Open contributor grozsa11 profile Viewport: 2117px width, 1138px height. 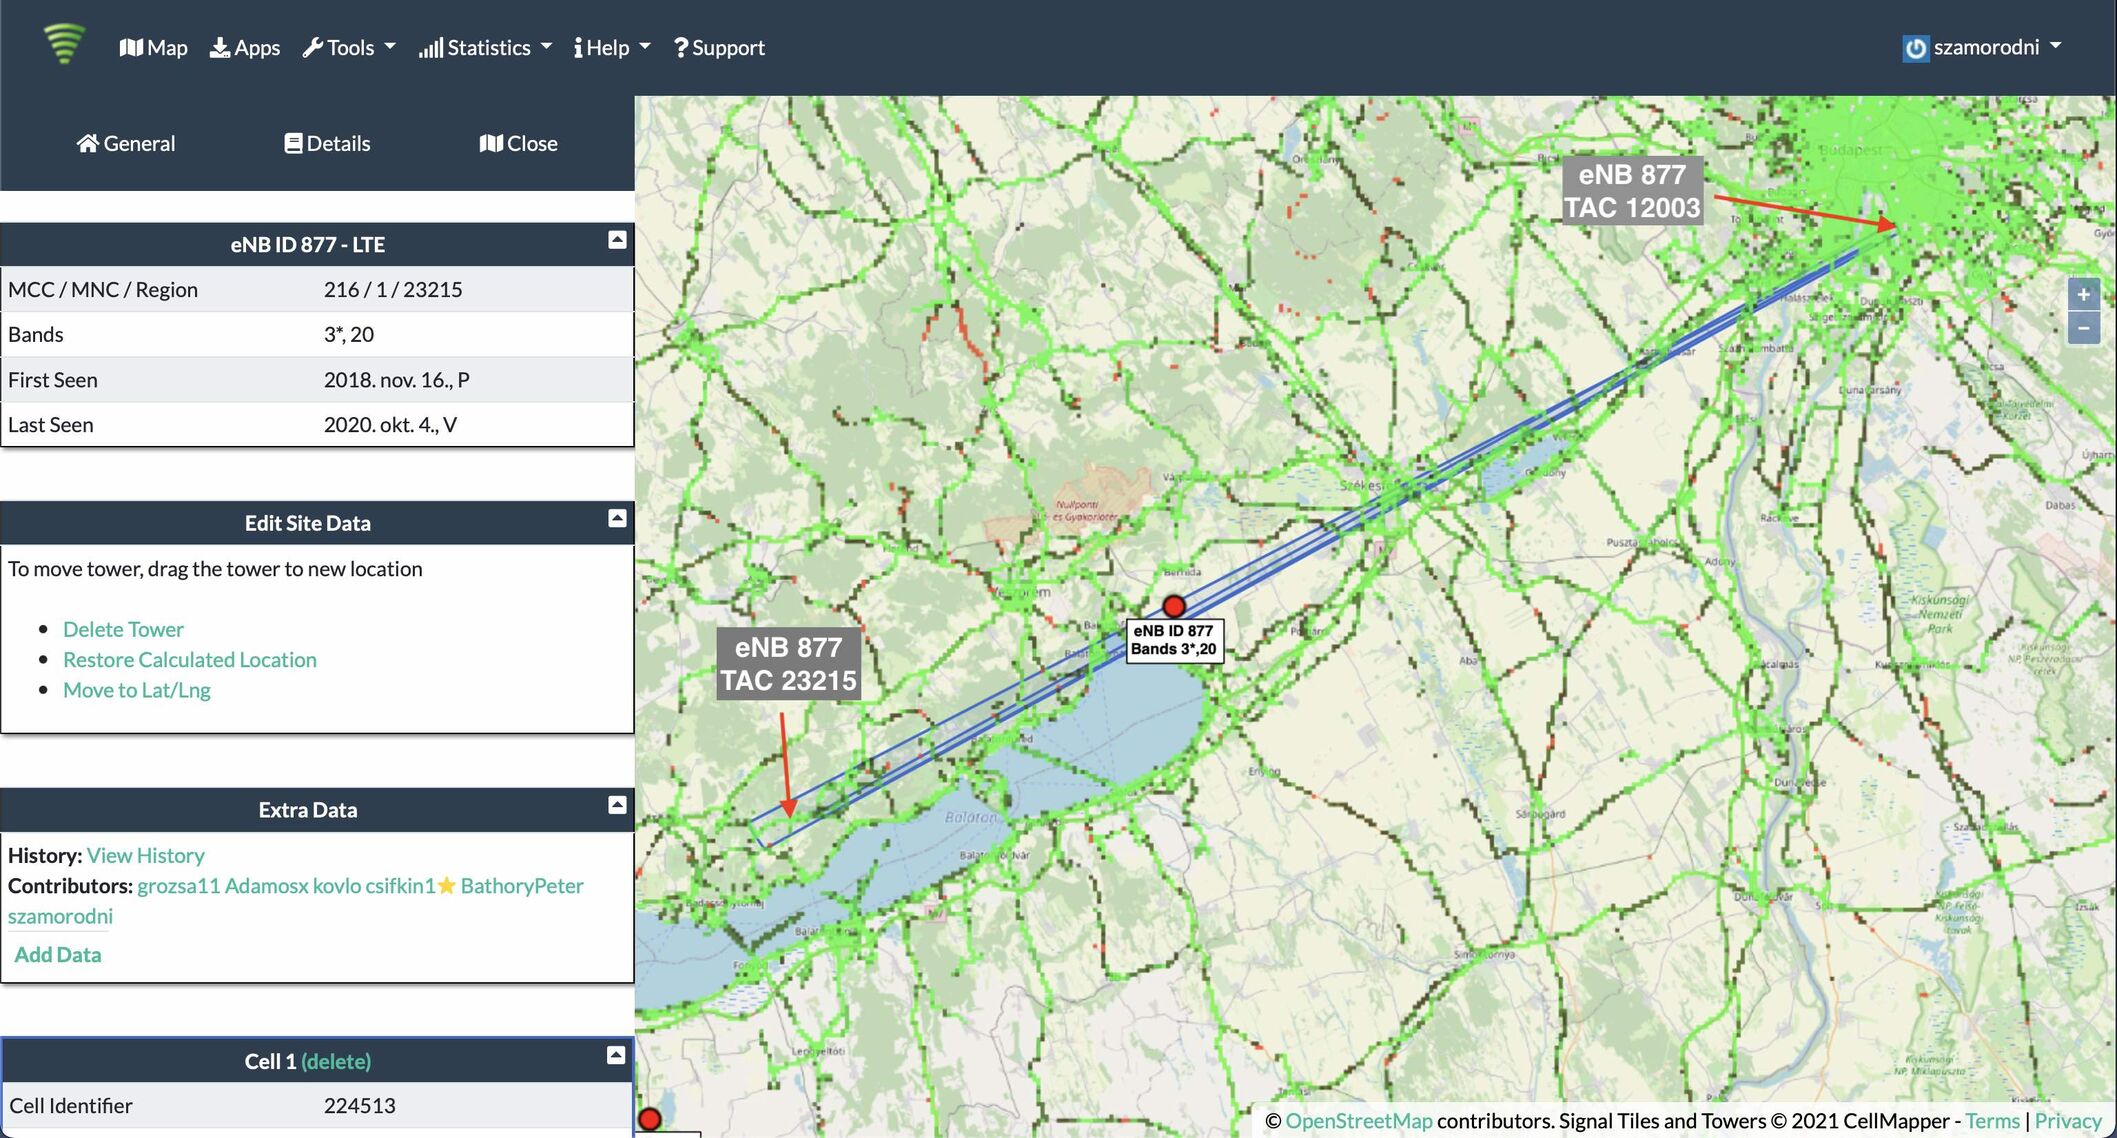[178, 886]
